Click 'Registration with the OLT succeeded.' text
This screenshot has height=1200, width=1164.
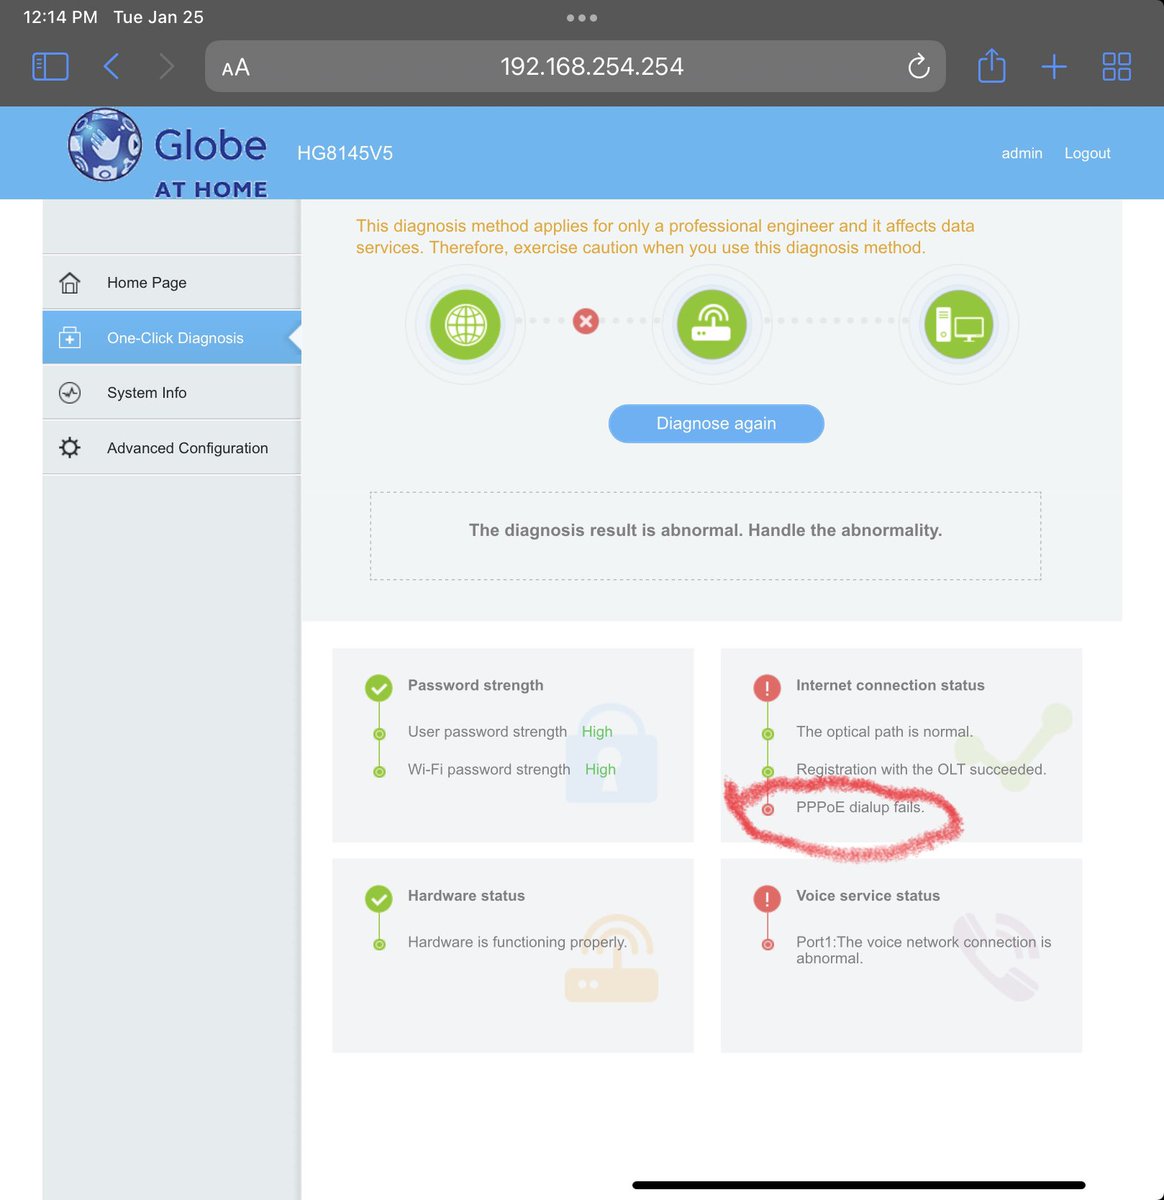click(921, 770)
